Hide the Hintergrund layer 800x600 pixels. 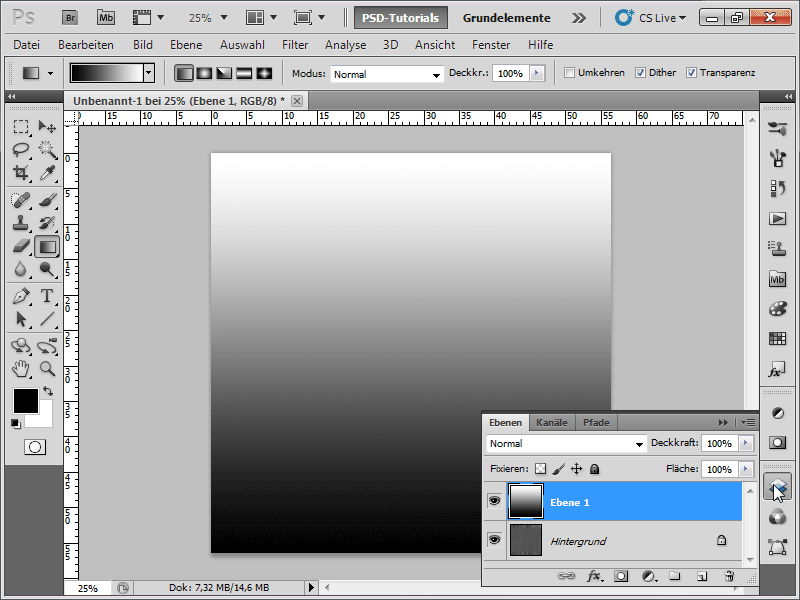[494, 540]
